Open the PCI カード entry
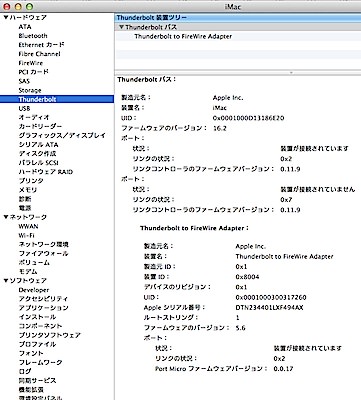This screenshot has height=400, width=361. (x=33, y=72)
